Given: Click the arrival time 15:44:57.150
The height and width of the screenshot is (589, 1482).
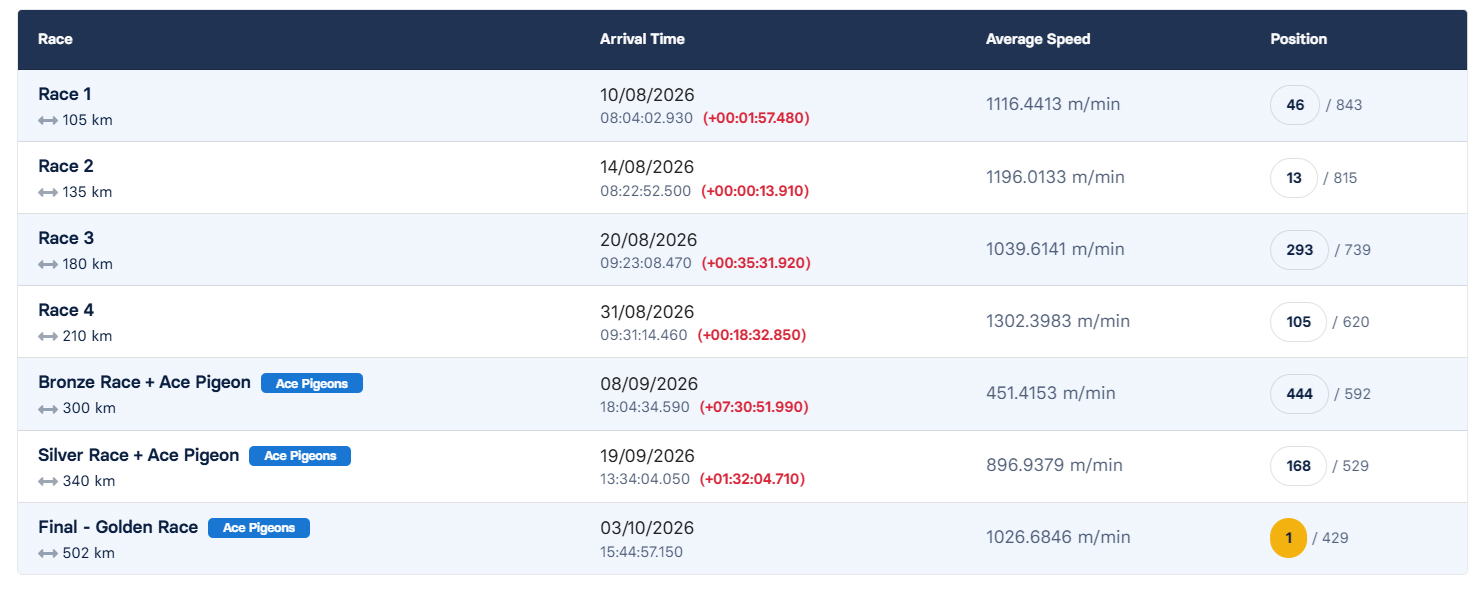Looking at the screenshot, I should (642, 552).
